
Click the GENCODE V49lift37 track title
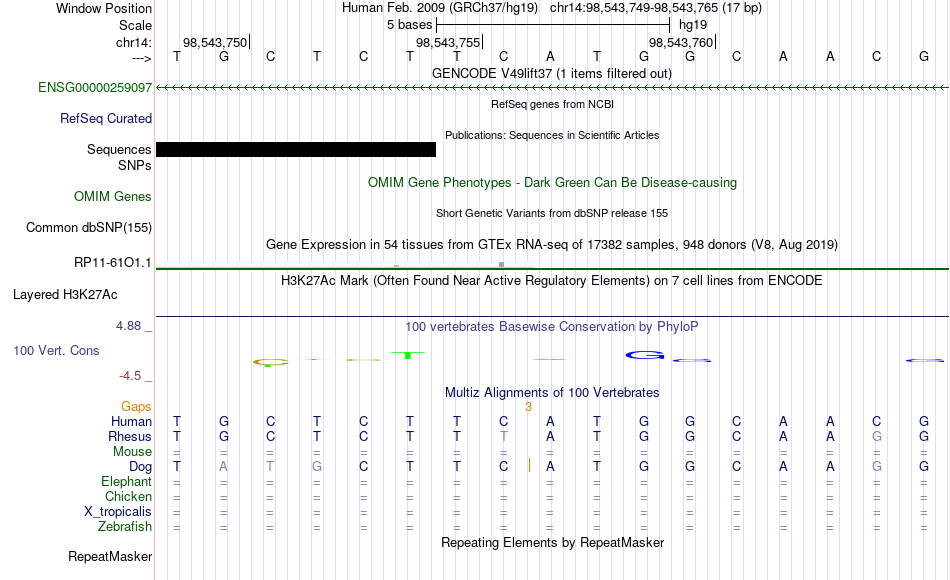coord(552,73)
